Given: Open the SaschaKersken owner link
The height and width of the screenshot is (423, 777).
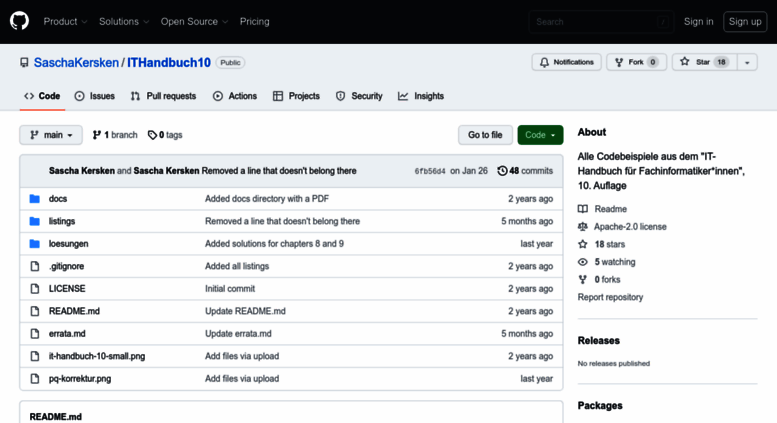Looking at the screenshot, I should click(76, 63).
